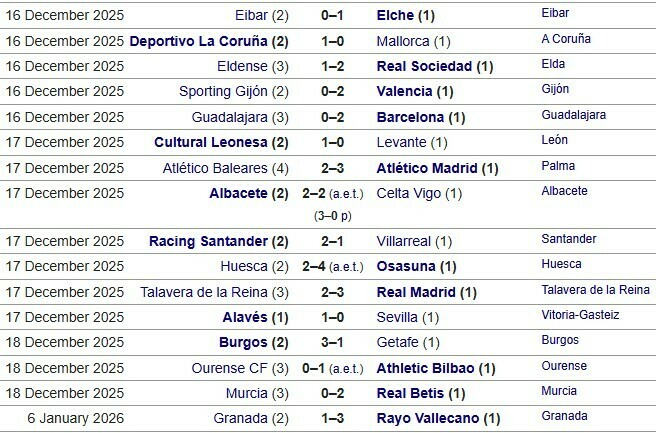Click Deportivo La Coruña team name
The image size is (656, 433).
[x=199, y=41]
